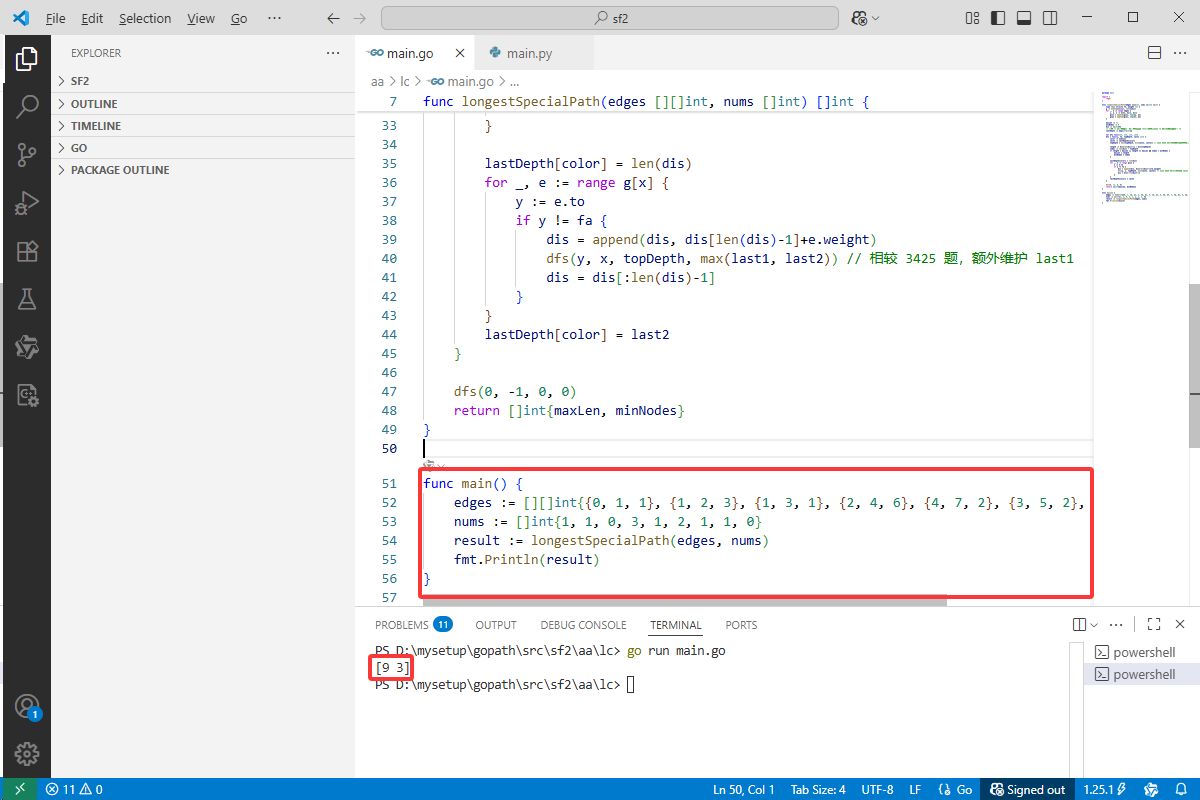
Task: Expand the OUTLINE section
Action: click(x=203, y=104)
